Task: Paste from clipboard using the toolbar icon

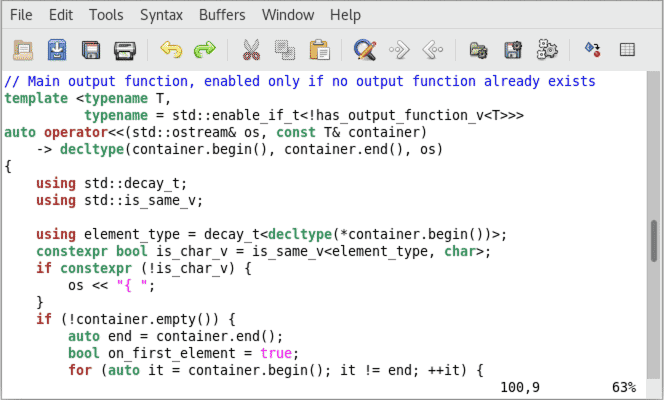Action: click(318, 49)
